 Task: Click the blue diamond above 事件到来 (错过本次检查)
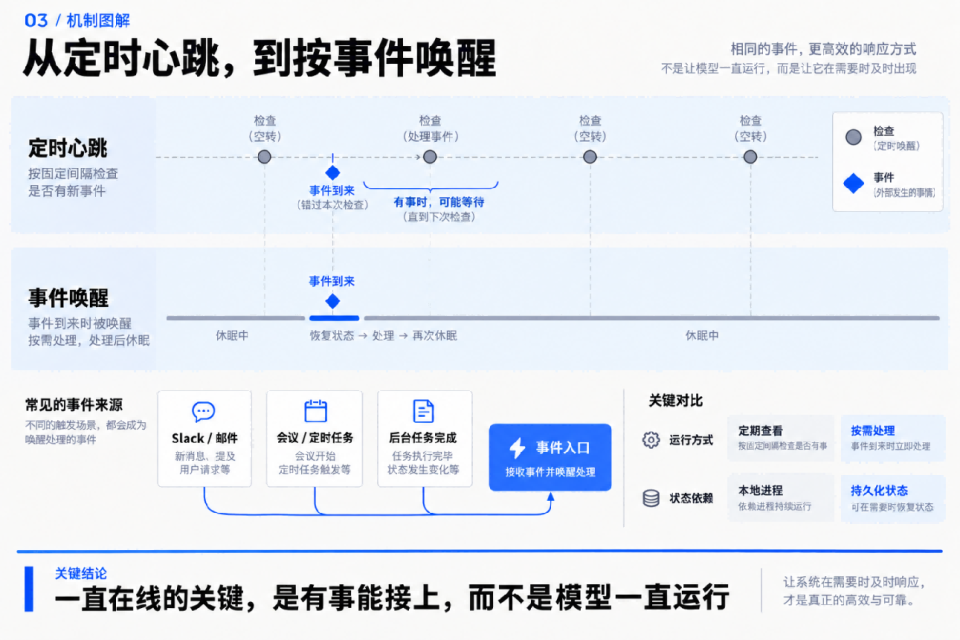332,173
